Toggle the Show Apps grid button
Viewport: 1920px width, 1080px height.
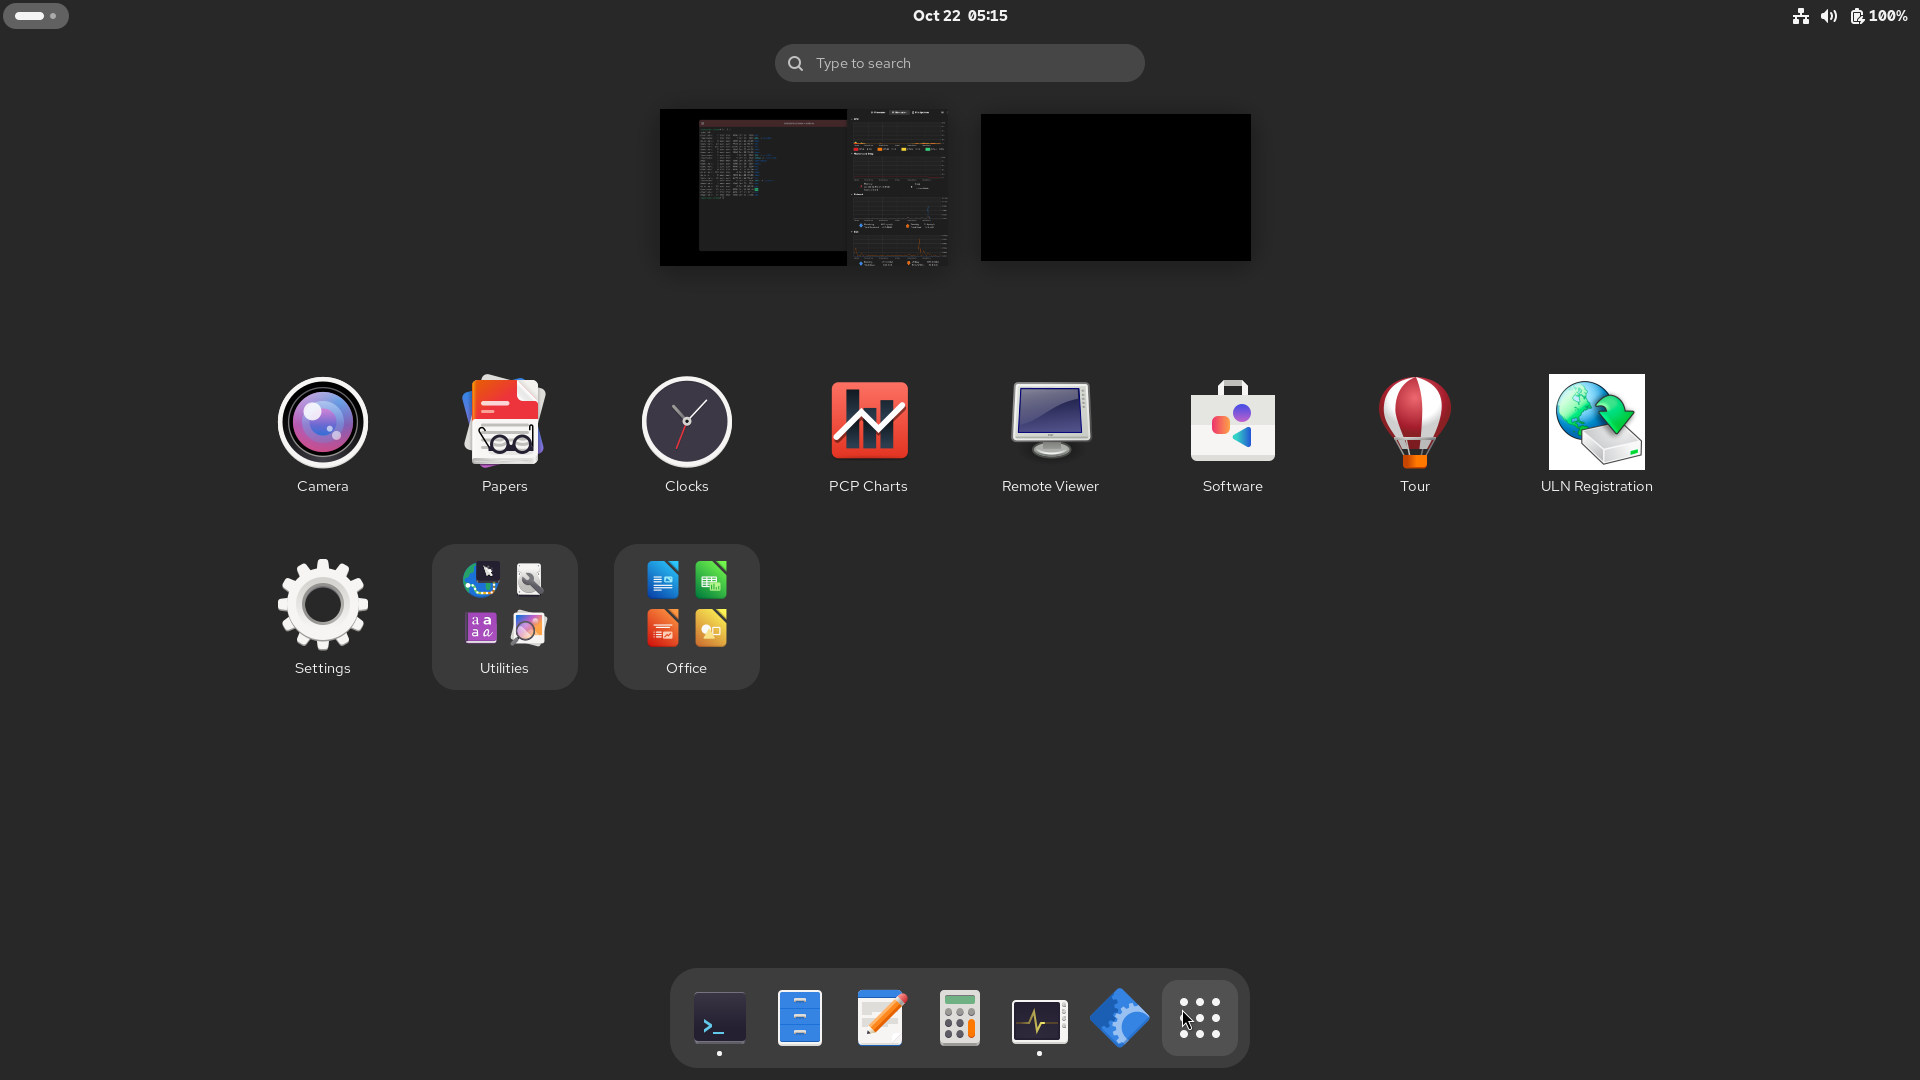tap(1199, 1018)
